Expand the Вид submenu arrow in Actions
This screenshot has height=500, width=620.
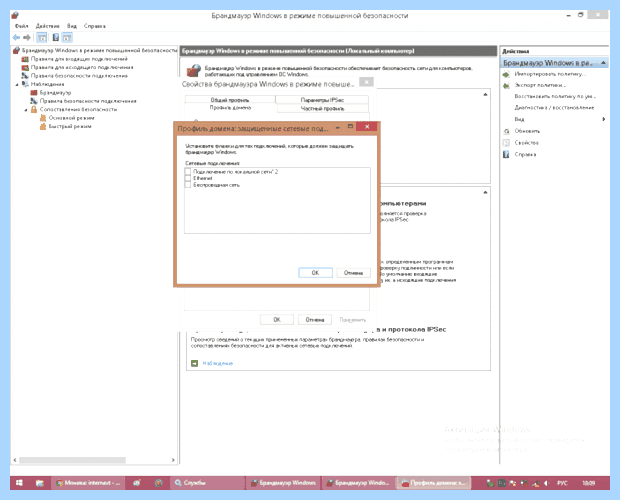coord(604,119)
